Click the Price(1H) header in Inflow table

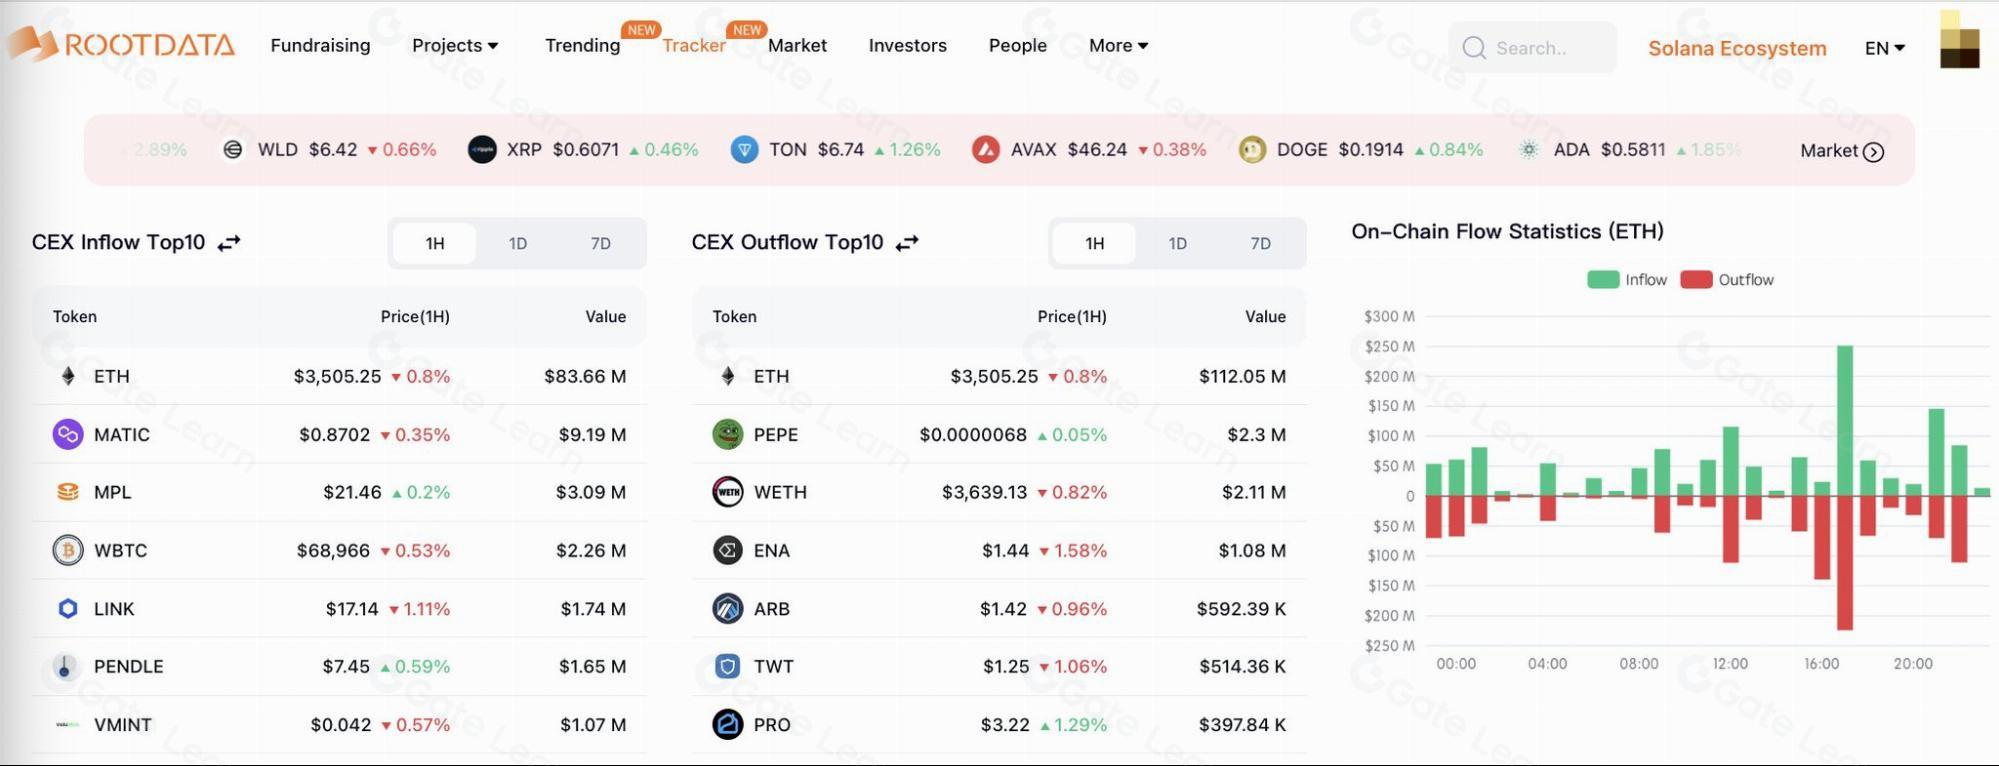415,316
